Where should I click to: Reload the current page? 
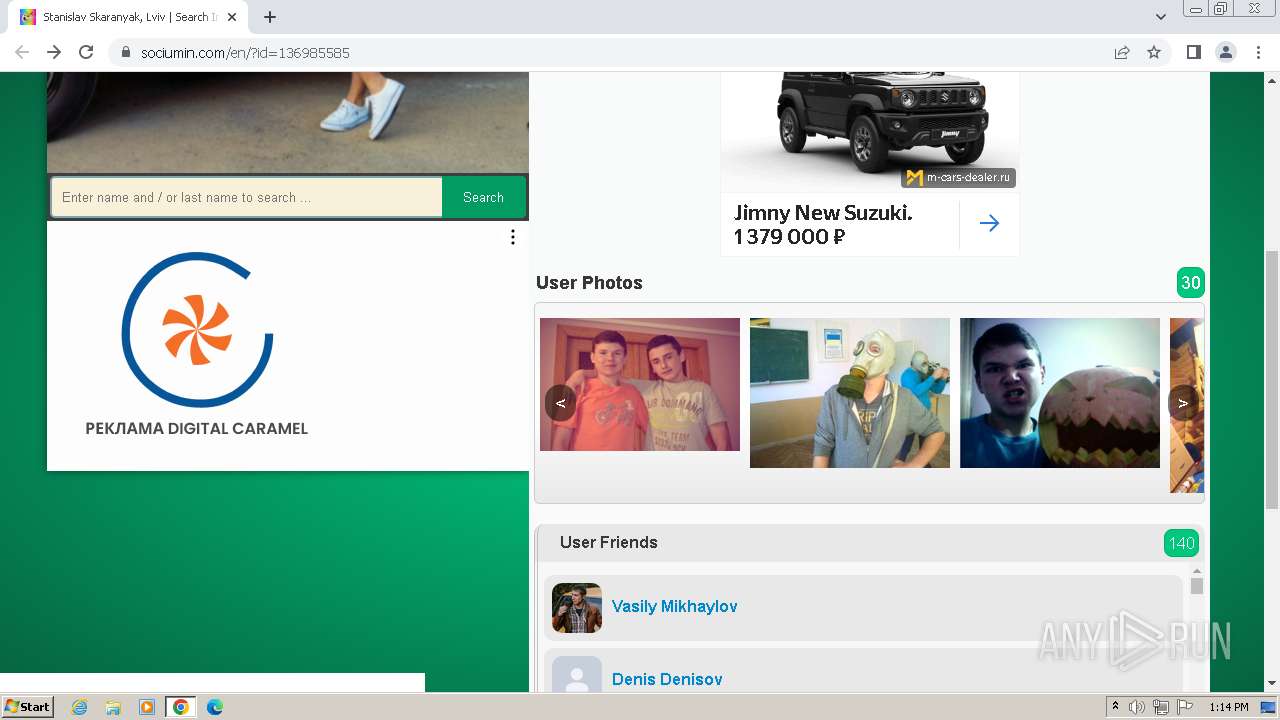coord(86,52)
